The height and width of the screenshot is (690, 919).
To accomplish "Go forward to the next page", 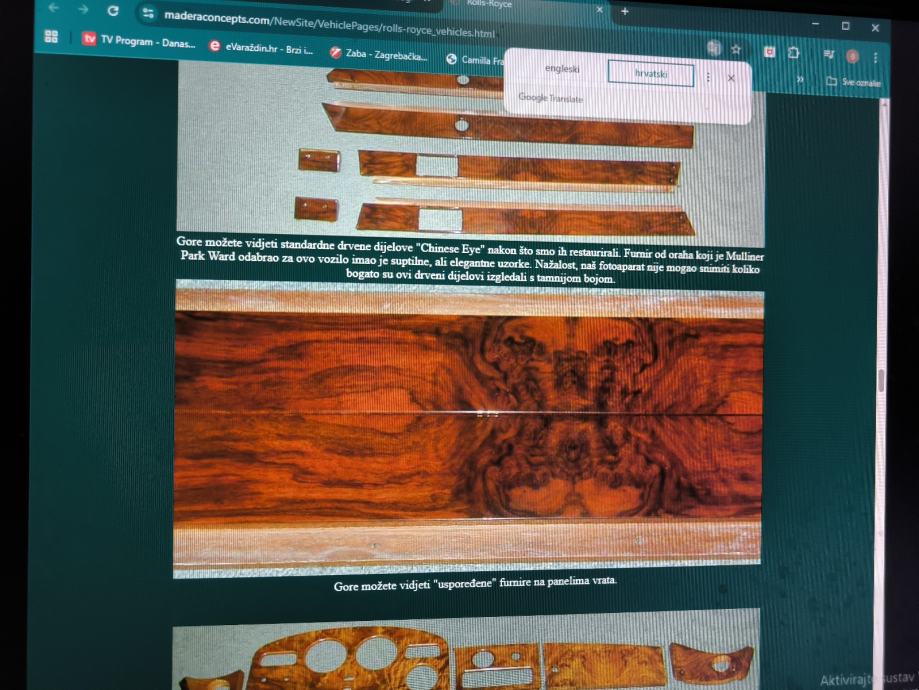I will pos(83,9).
